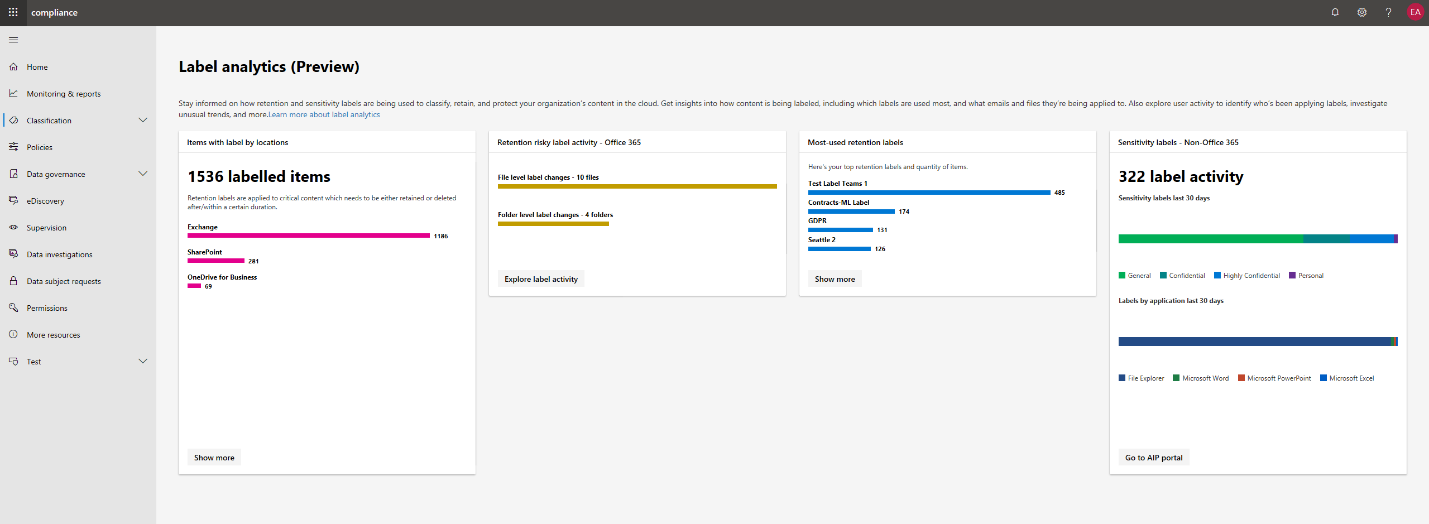Click the General green legend swatch
The image size is (1429, 524).
[x=1122, y=275]
